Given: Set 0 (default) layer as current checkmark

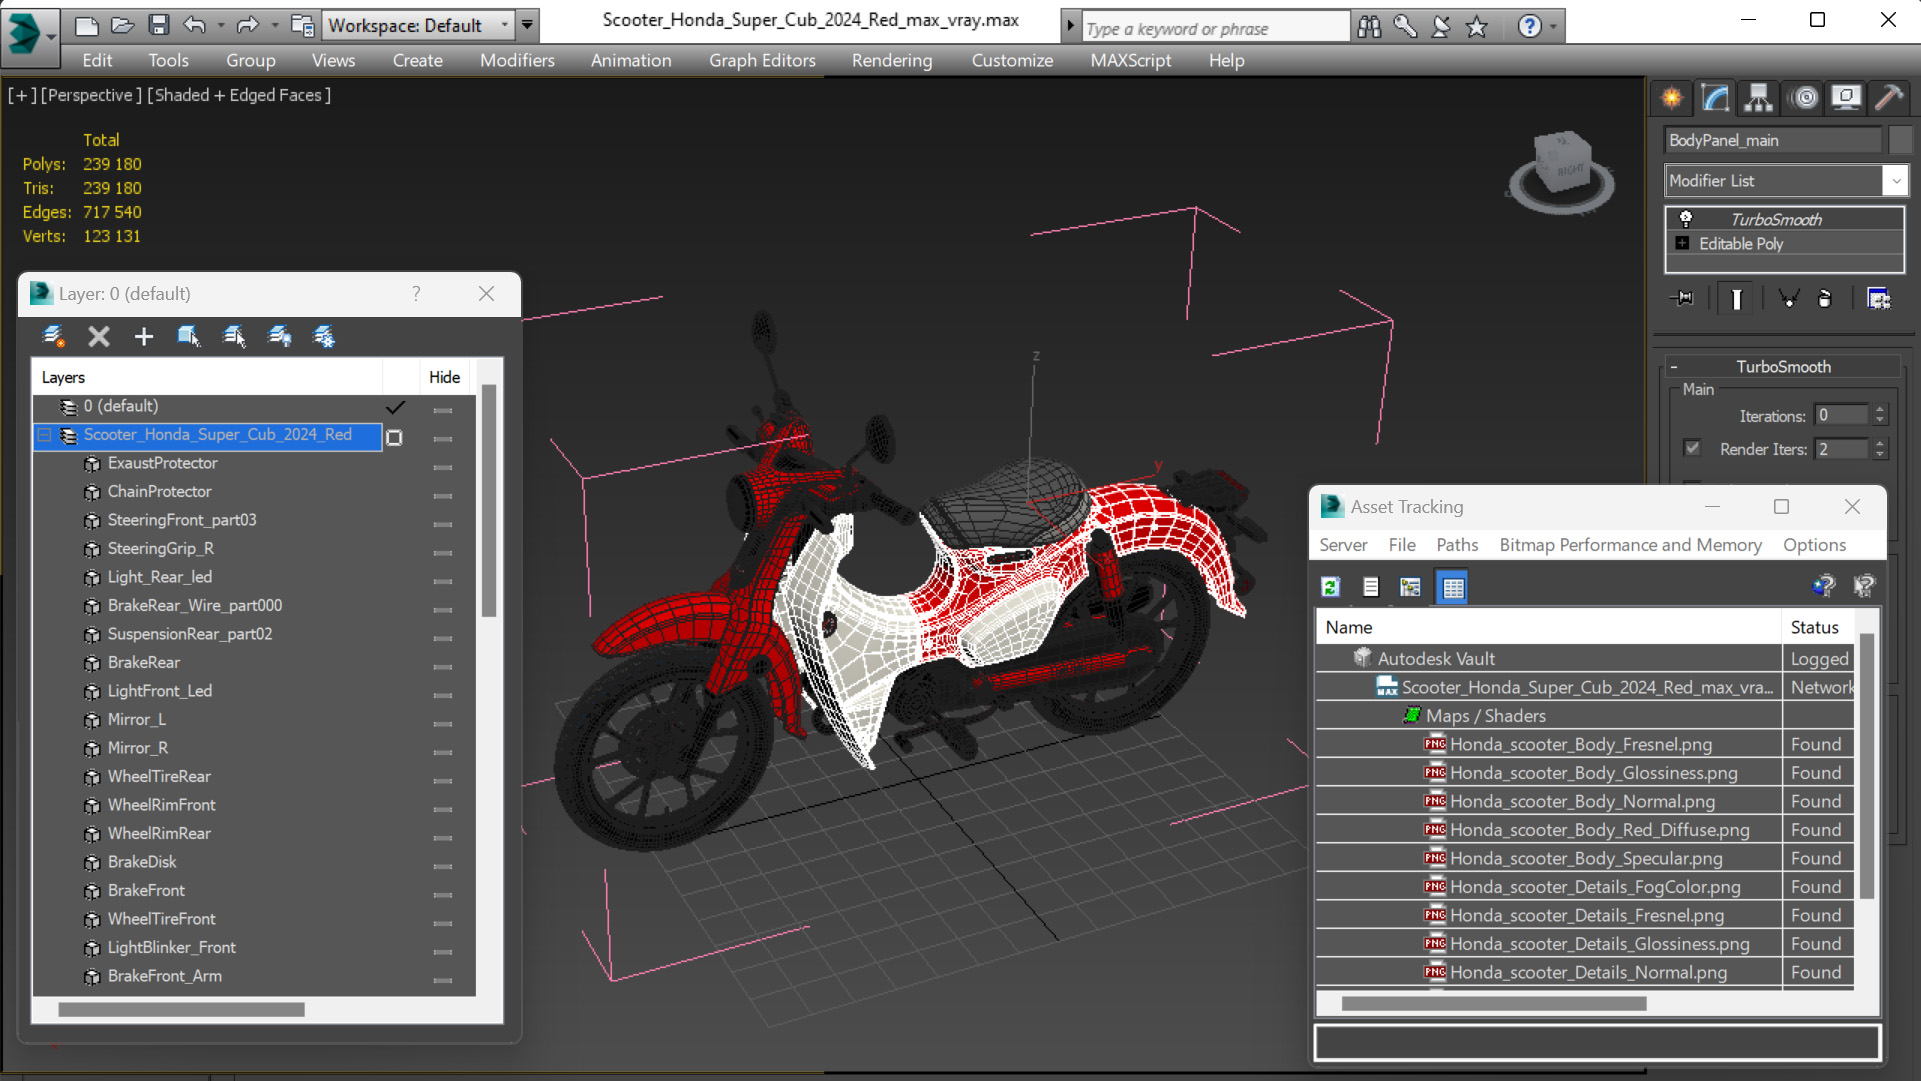Looking at the screenshot, I should (x=396, y=407).
